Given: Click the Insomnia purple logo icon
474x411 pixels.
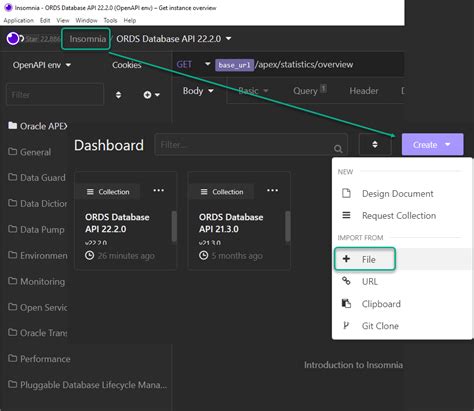Looking at the screenshot, I should [x=13, y=39].
